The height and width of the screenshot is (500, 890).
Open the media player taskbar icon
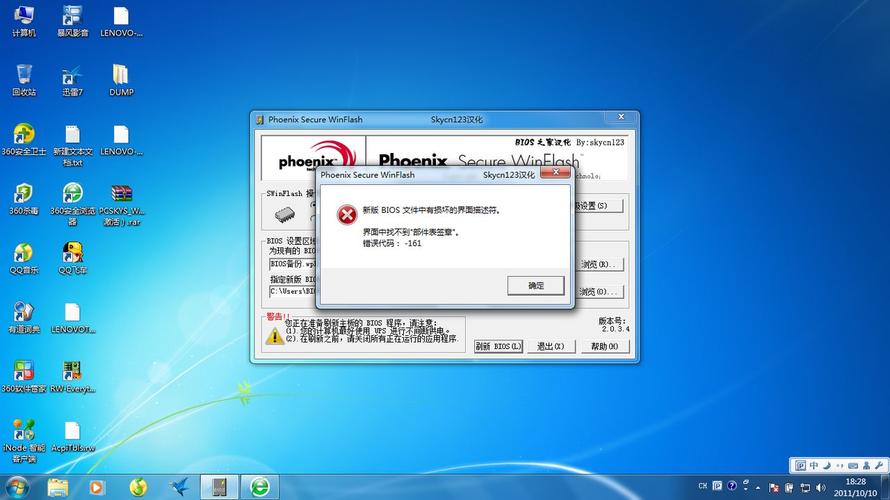pos(96,487)
